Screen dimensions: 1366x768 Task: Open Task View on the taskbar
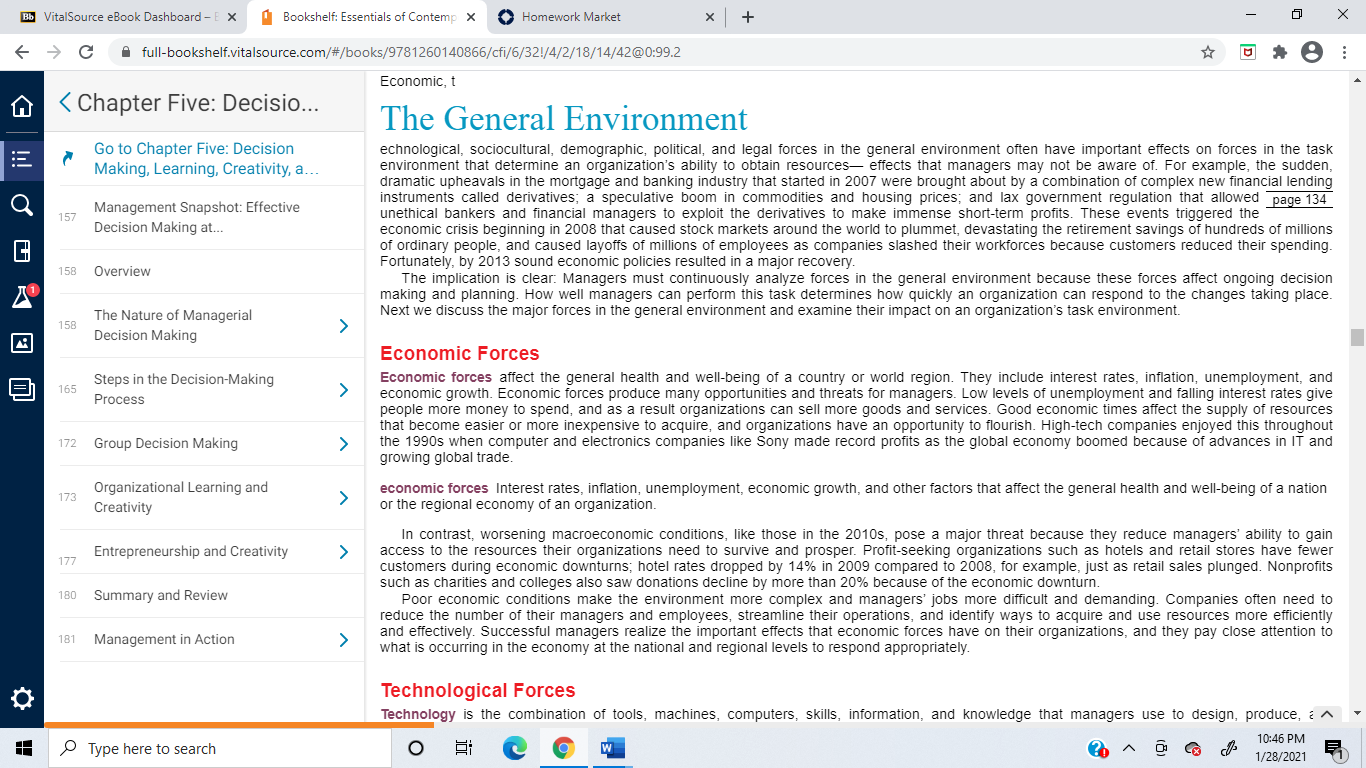coord(464,748)
